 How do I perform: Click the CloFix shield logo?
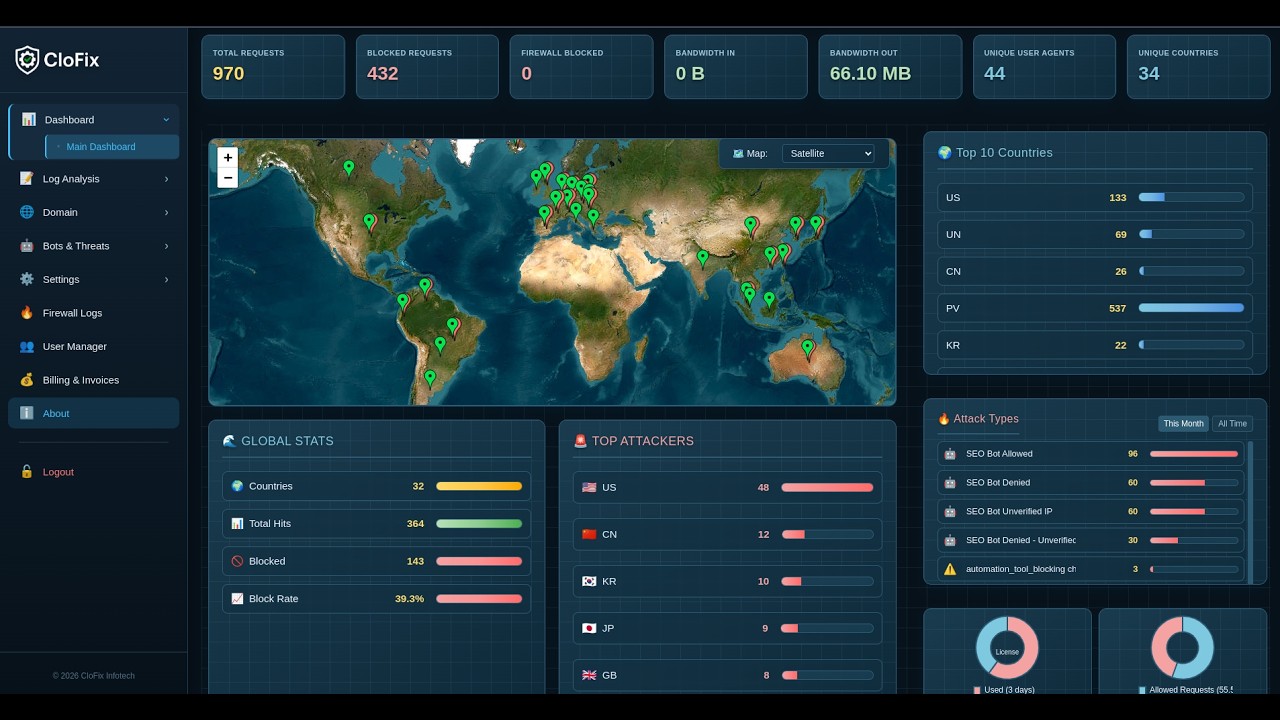click(27, 60)
